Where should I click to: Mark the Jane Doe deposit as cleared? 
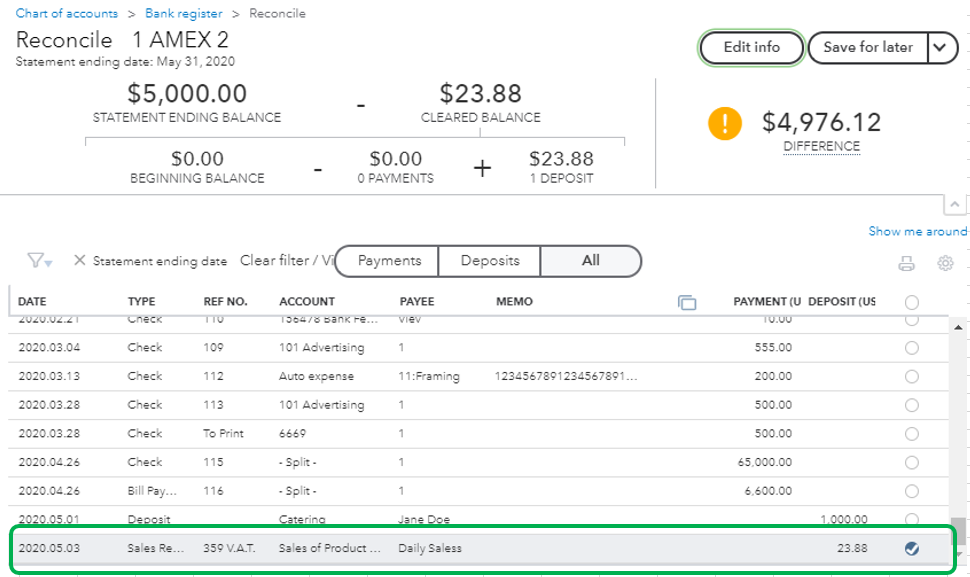[911, 518]
